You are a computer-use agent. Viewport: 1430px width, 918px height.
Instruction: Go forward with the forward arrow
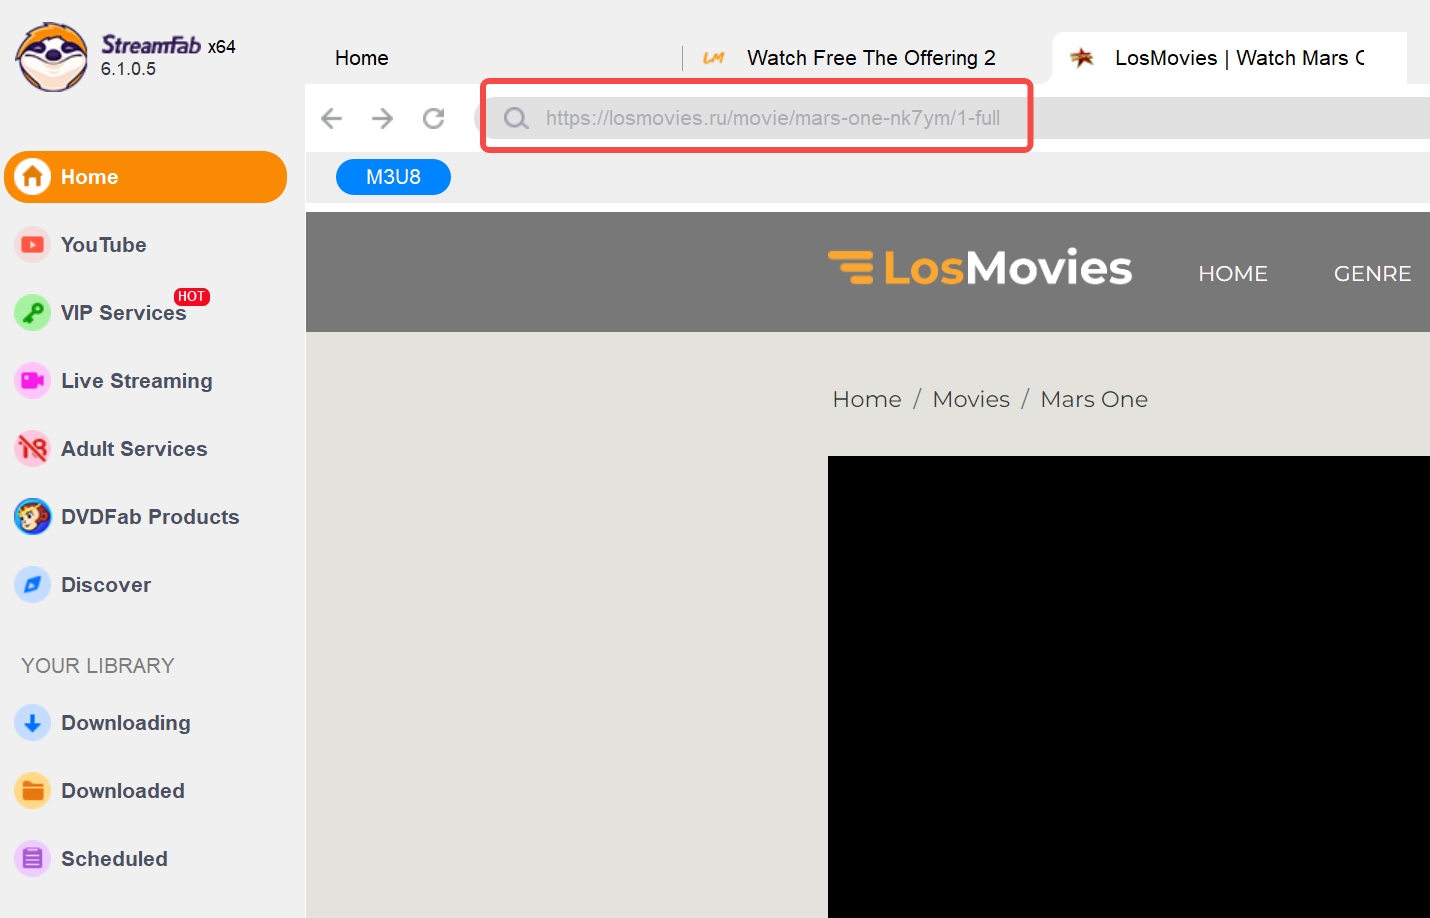pyautogui.click(x=382, y=119)
